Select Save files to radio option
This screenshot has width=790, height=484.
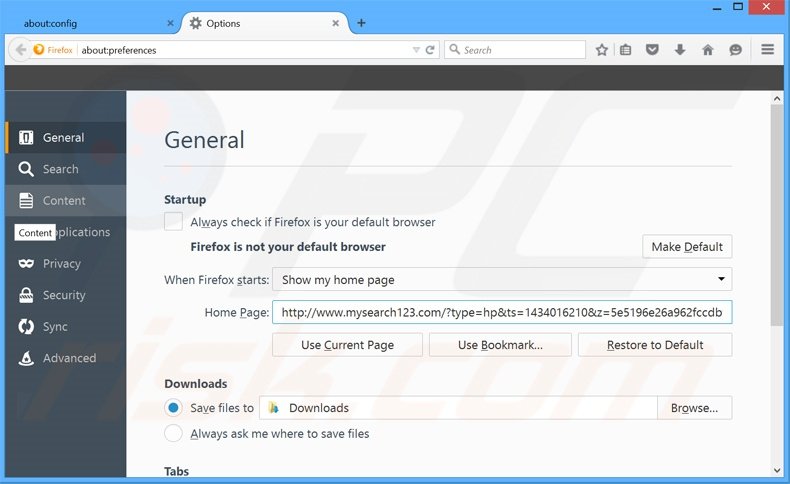pyautogui.click(x=173, y=408)
